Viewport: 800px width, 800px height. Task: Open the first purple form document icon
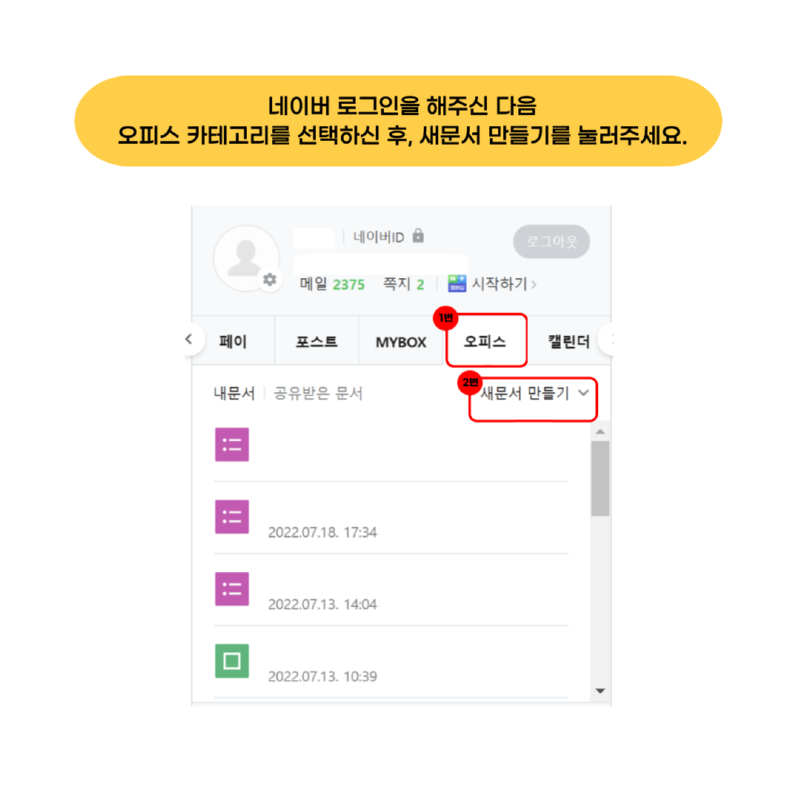coord(232,444)
